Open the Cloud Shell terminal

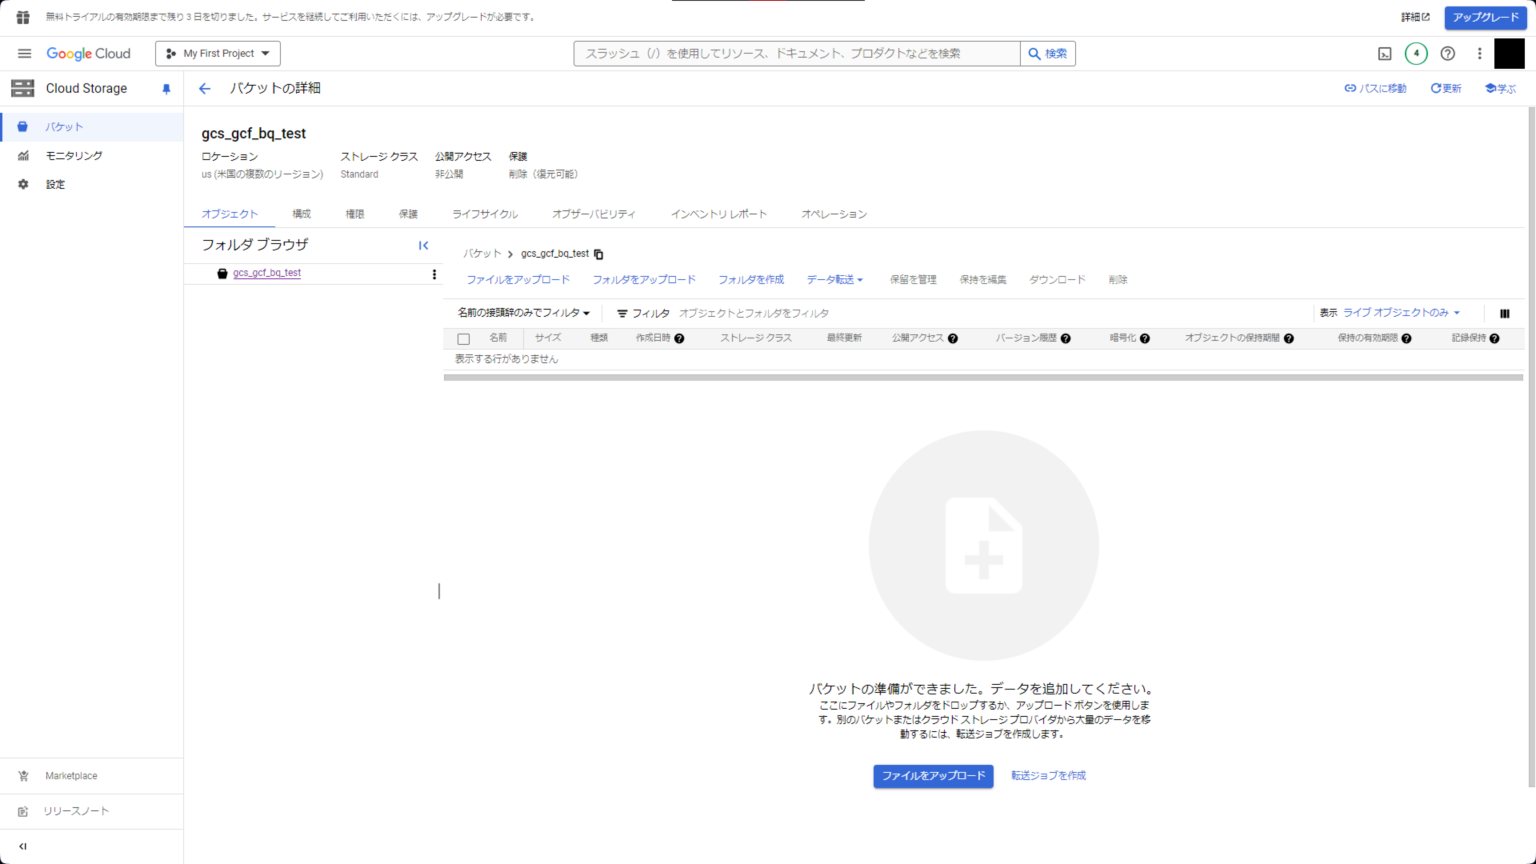(1383, 53)
